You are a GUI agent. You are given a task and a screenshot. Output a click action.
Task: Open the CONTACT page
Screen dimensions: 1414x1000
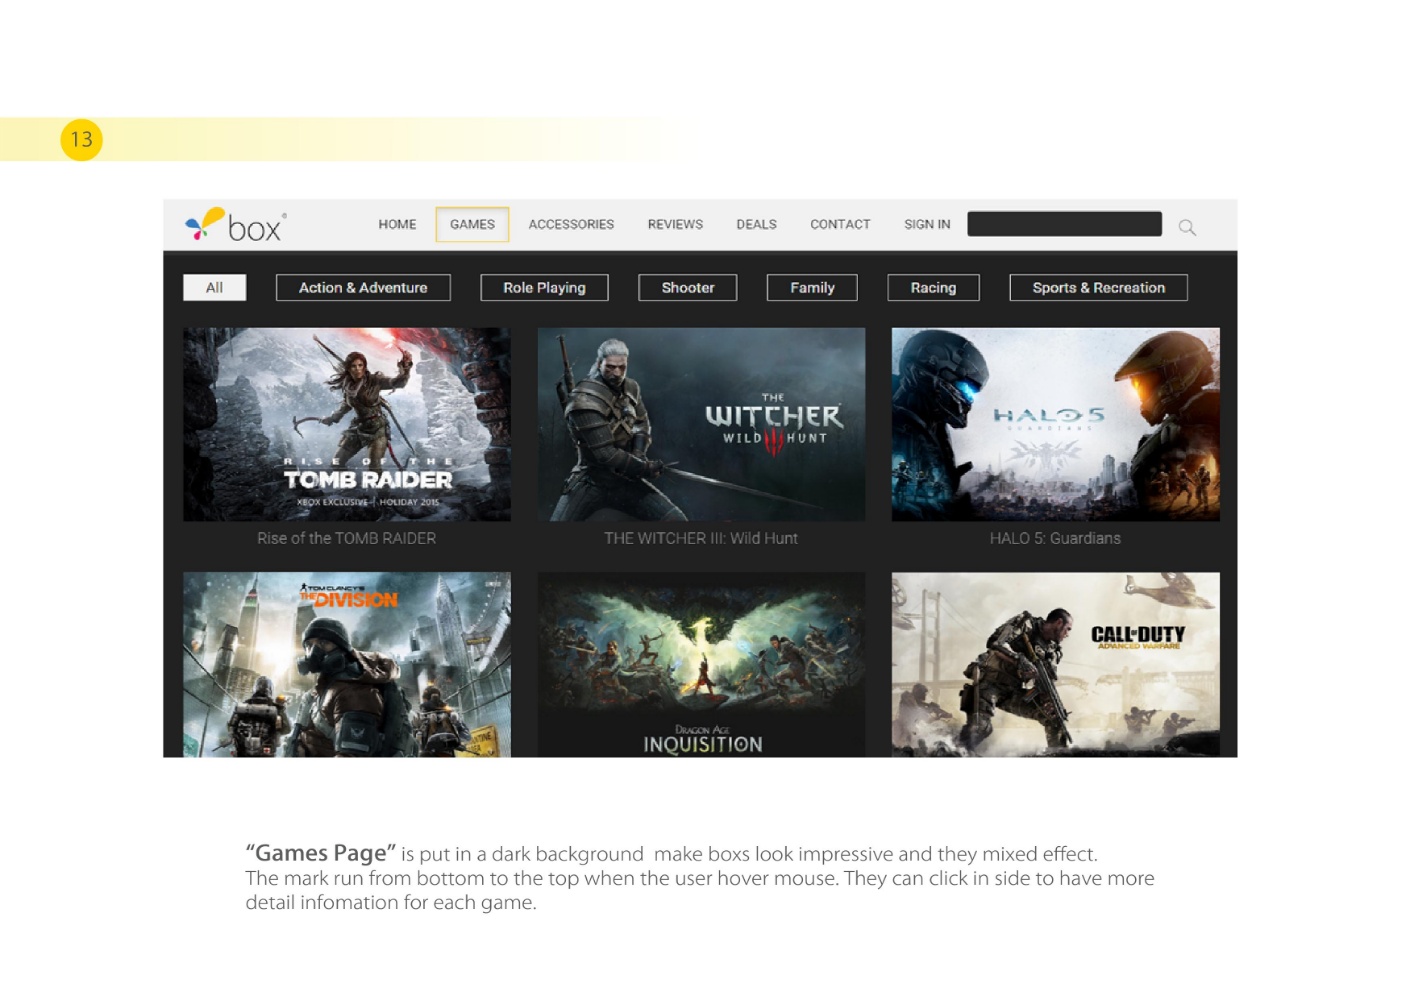[x=840, y=225]
